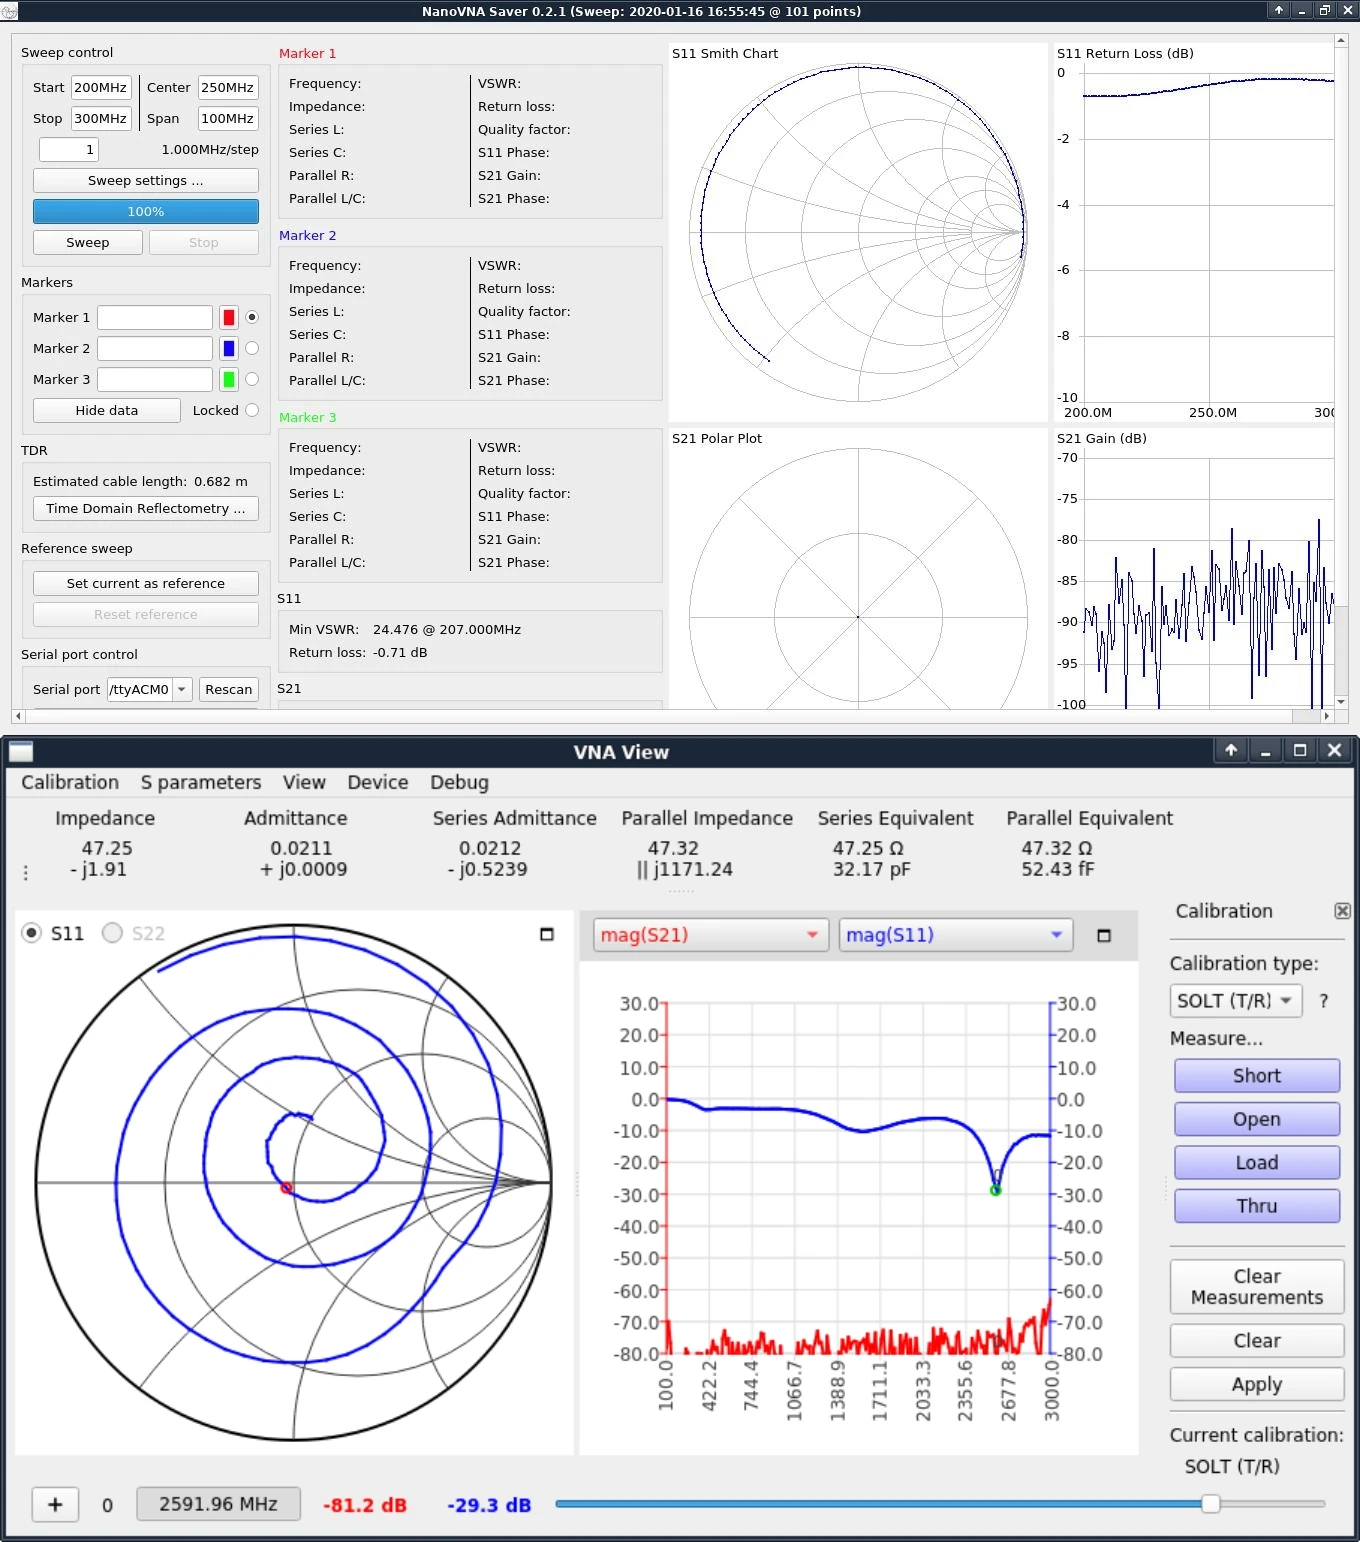Viewport: 1360px width, 1542px height.
Task: Expand the SOLT (T/R) calibration type dropdown
Action: [1235, 1001]
